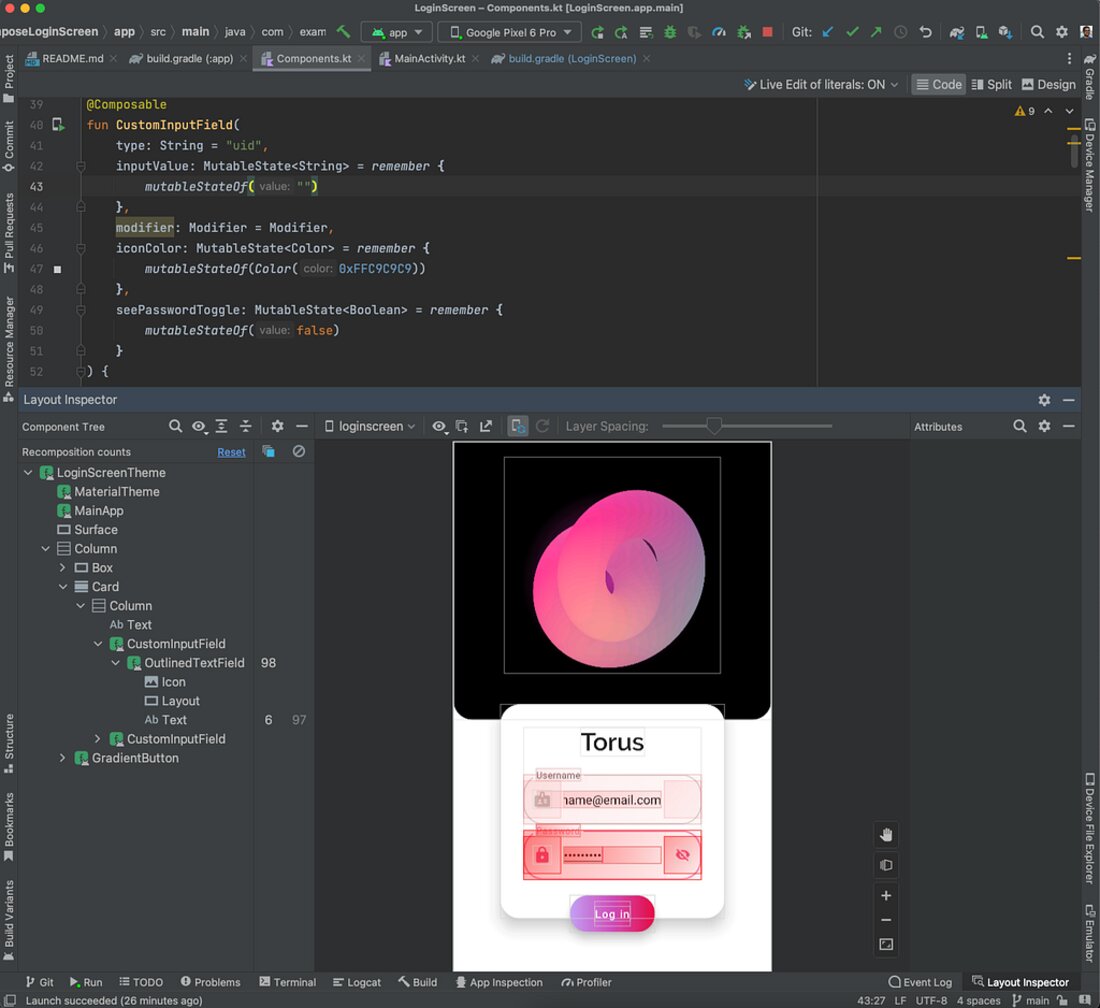Click the Git undo rollback arrow
Screen dimensions: 1100x1008
[x=925, y=32]
